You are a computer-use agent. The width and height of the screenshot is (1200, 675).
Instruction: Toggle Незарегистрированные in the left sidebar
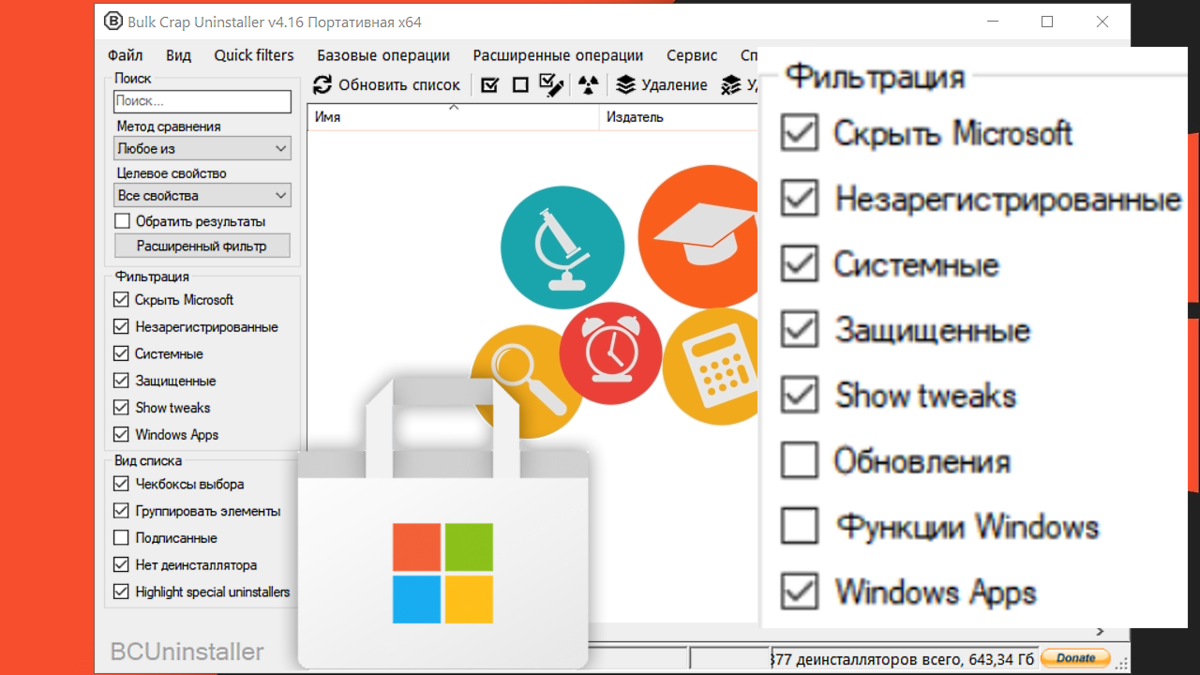pyautogui.click(x=121, y=327)
